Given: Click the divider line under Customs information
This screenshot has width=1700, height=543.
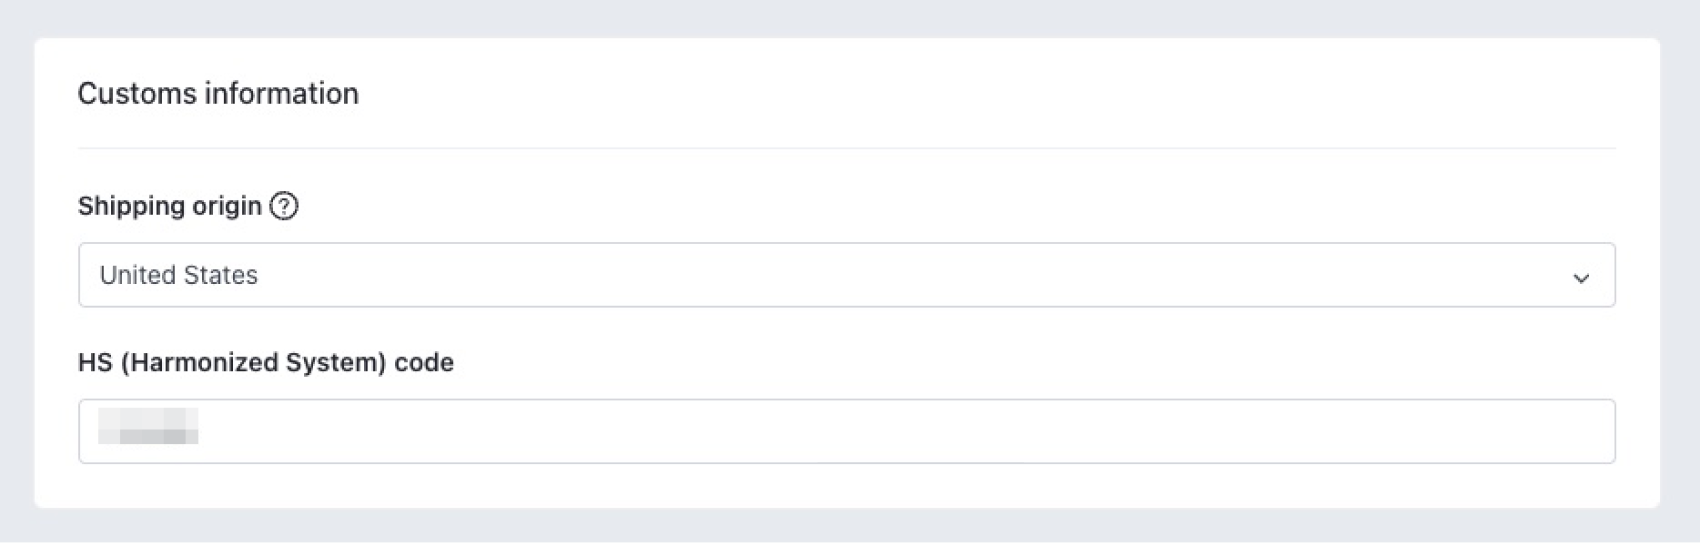Looking at the screenshot, I should pos(846,148).
